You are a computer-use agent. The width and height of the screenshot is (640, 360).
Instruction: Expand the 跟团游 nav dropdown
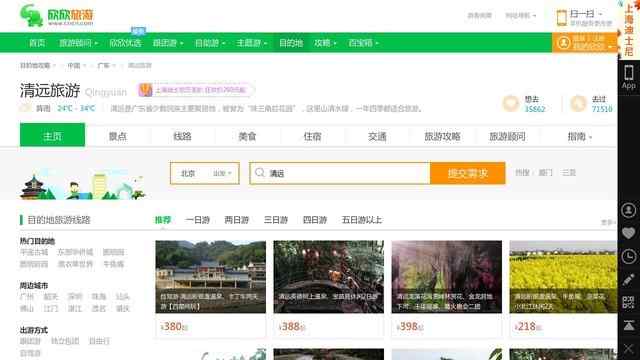pyautogui.click(x=182, y=43)
